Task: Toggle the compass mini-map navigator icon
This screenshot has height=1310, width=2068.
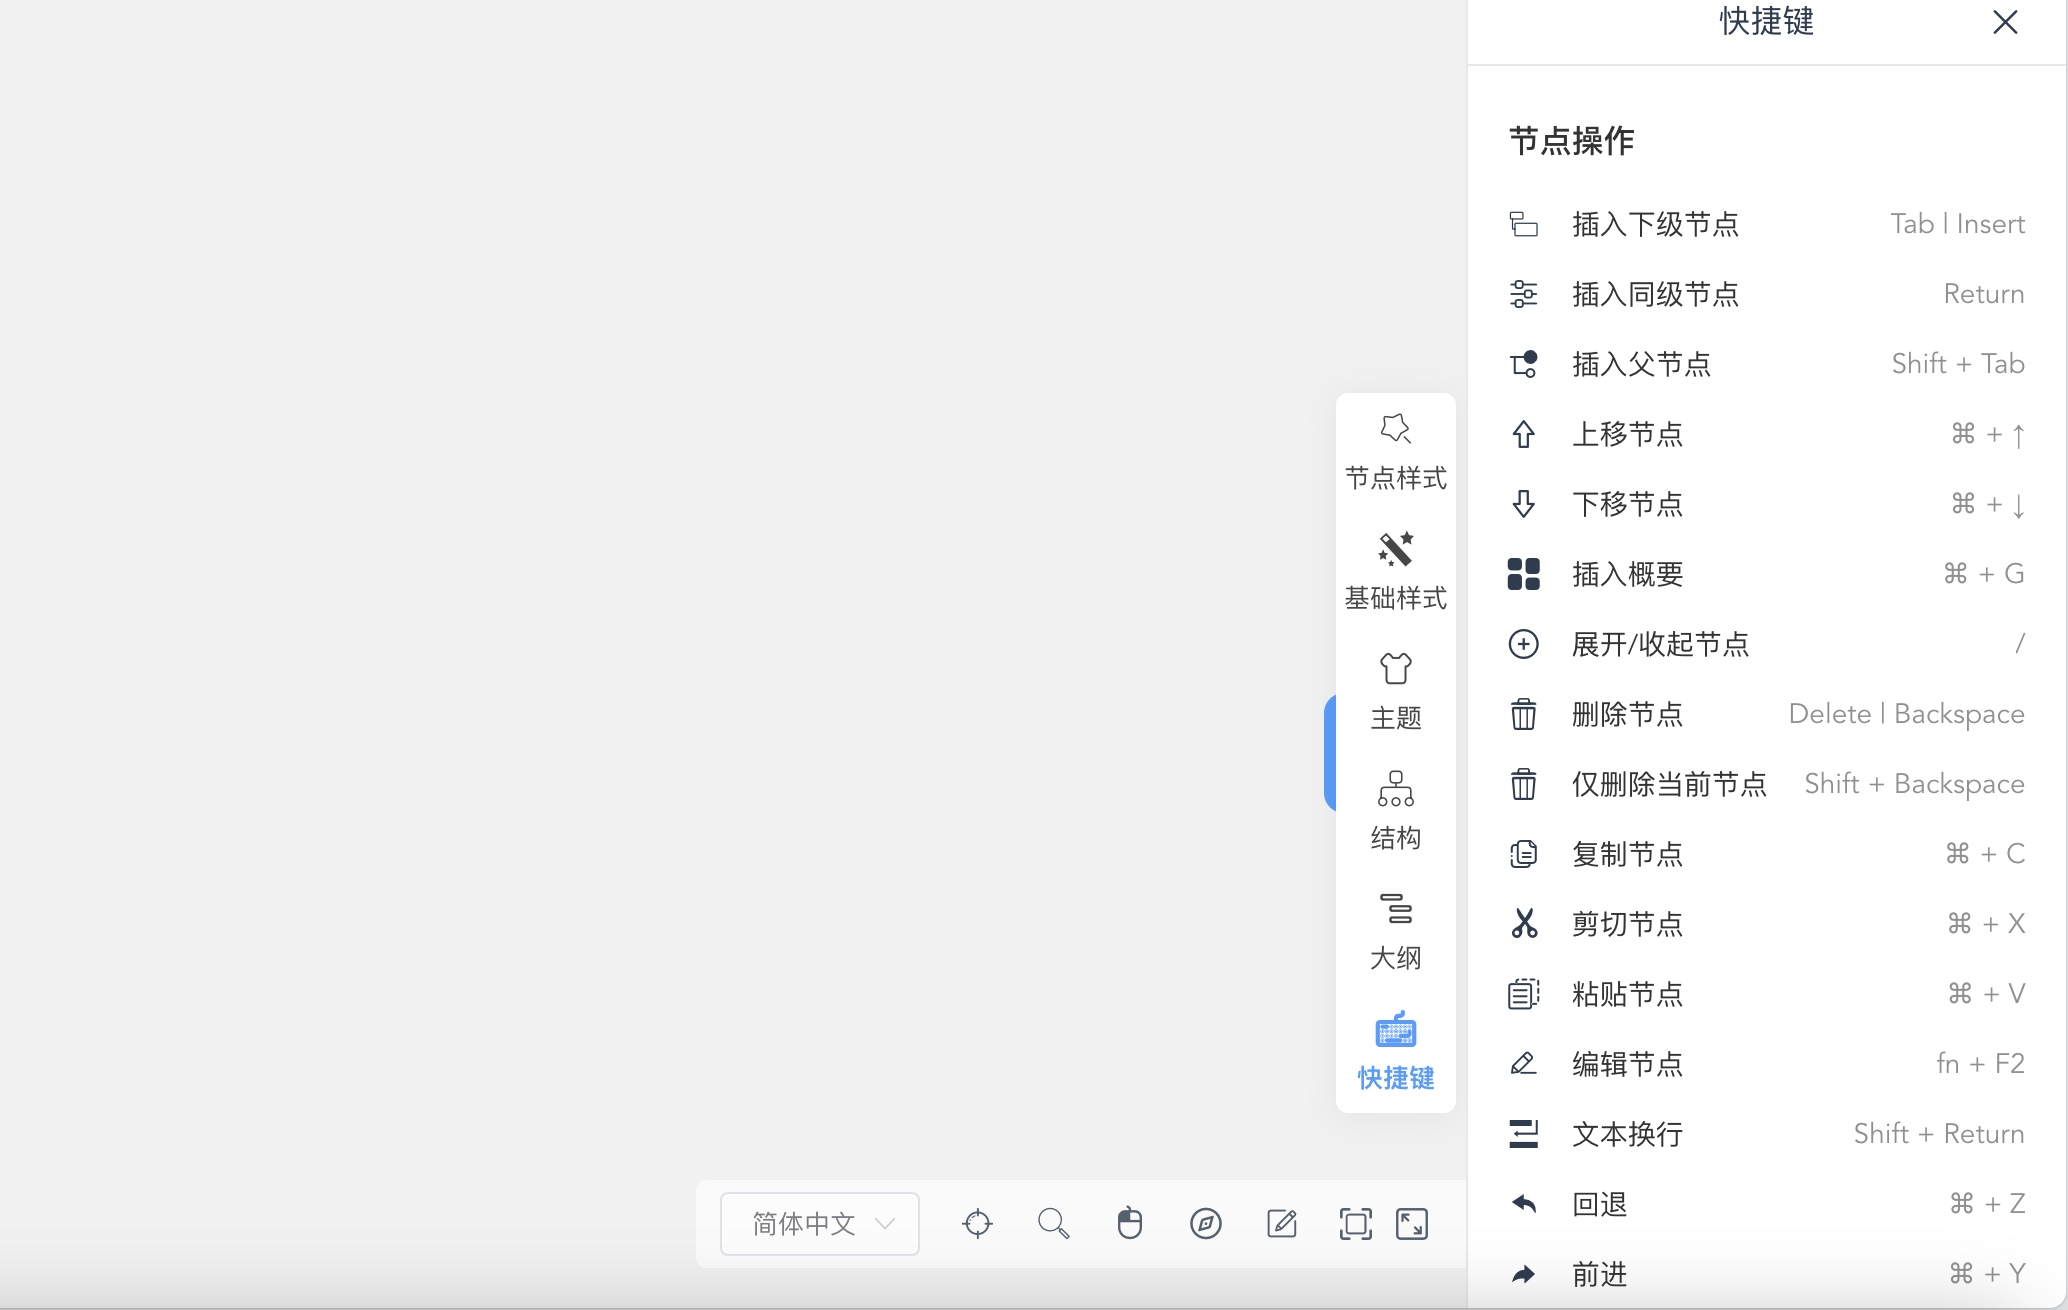Action: click(1206, 1223)
